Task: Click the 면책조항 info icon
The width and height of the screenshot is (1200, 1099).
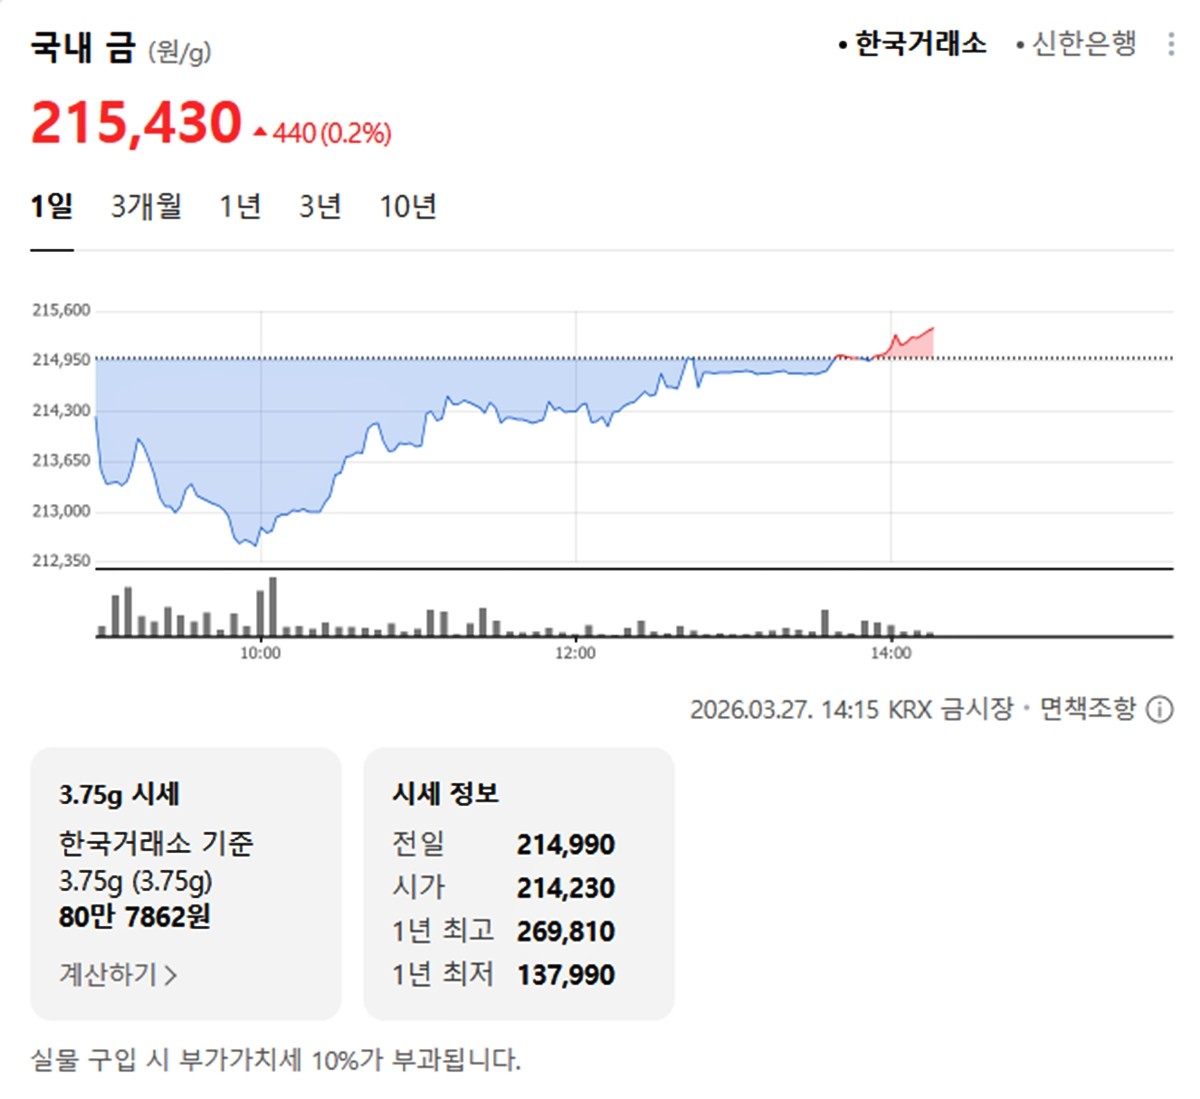Action: click(1158, 710)
